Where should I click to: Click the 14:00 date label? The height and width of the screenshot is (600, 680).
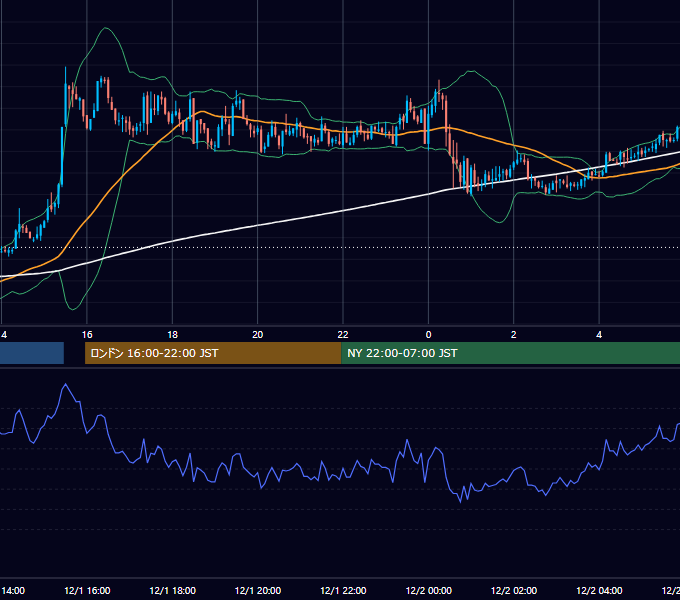(13, 590)
